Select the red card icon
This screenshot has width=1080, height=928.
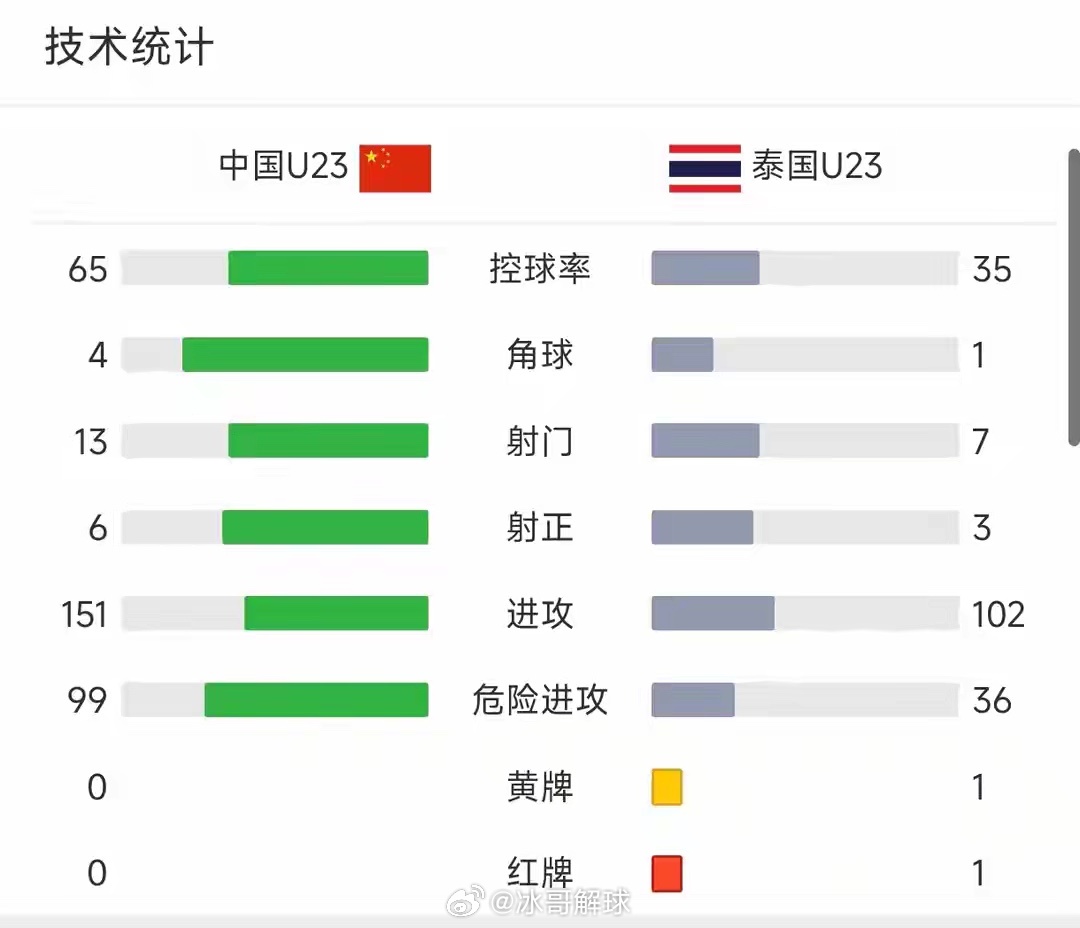point(664,873)
